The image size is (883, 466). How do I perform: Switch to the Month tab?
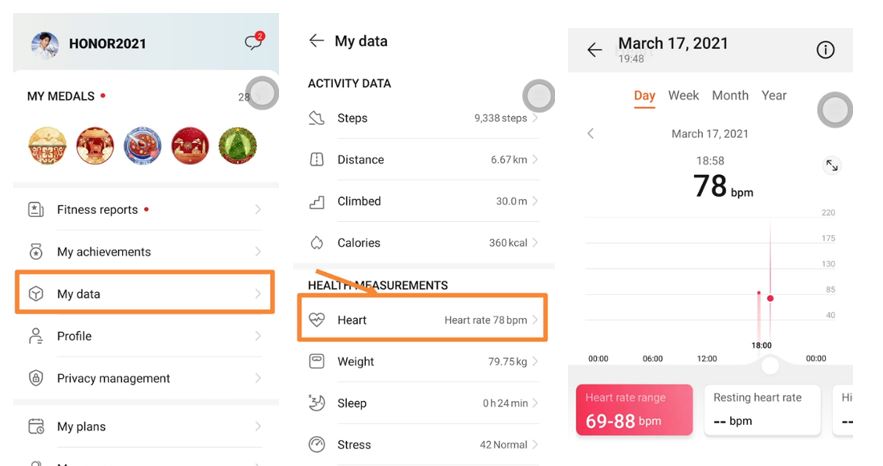(x=730, y=96)
